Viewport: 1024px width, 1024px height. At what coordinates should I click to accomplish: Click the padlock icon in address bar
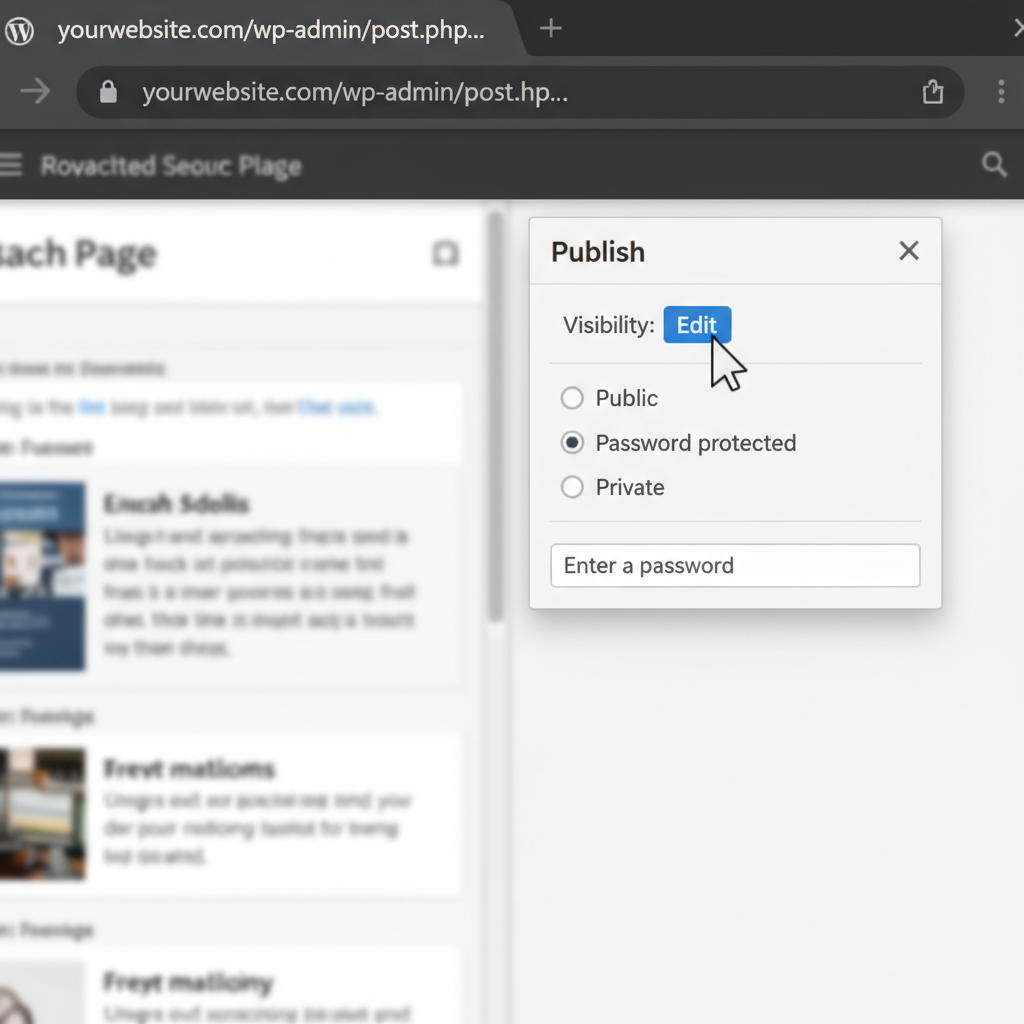(x=108, y=93)
